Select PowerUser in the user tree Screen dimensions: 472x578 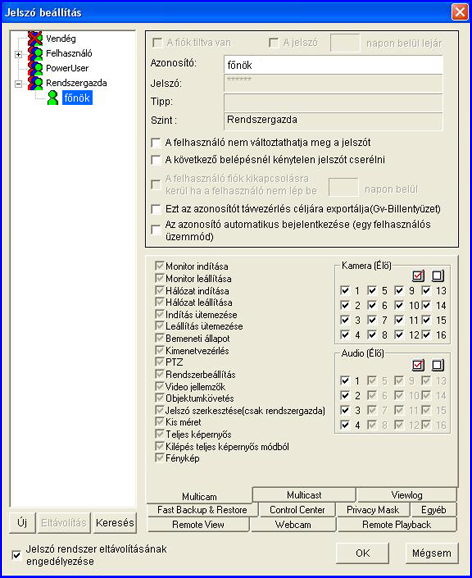[x=67, y=68]
